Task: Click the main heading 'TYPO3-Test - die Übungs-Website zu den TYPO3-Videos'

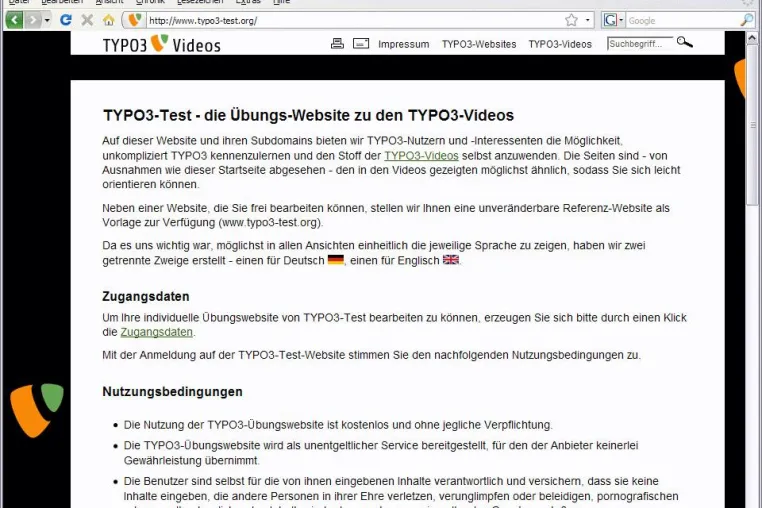Action: coord(309,115)
